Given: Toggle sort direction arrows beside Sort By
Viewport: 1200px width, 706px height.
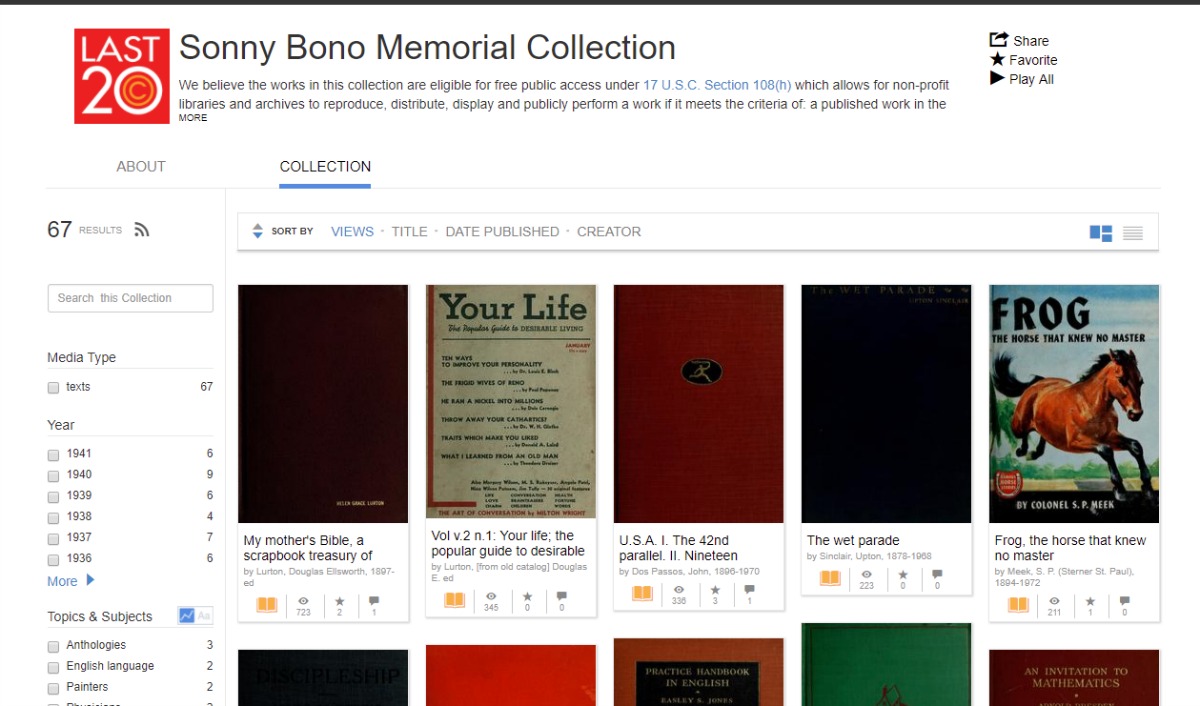Looking at the screenshot, I should 257,231.
